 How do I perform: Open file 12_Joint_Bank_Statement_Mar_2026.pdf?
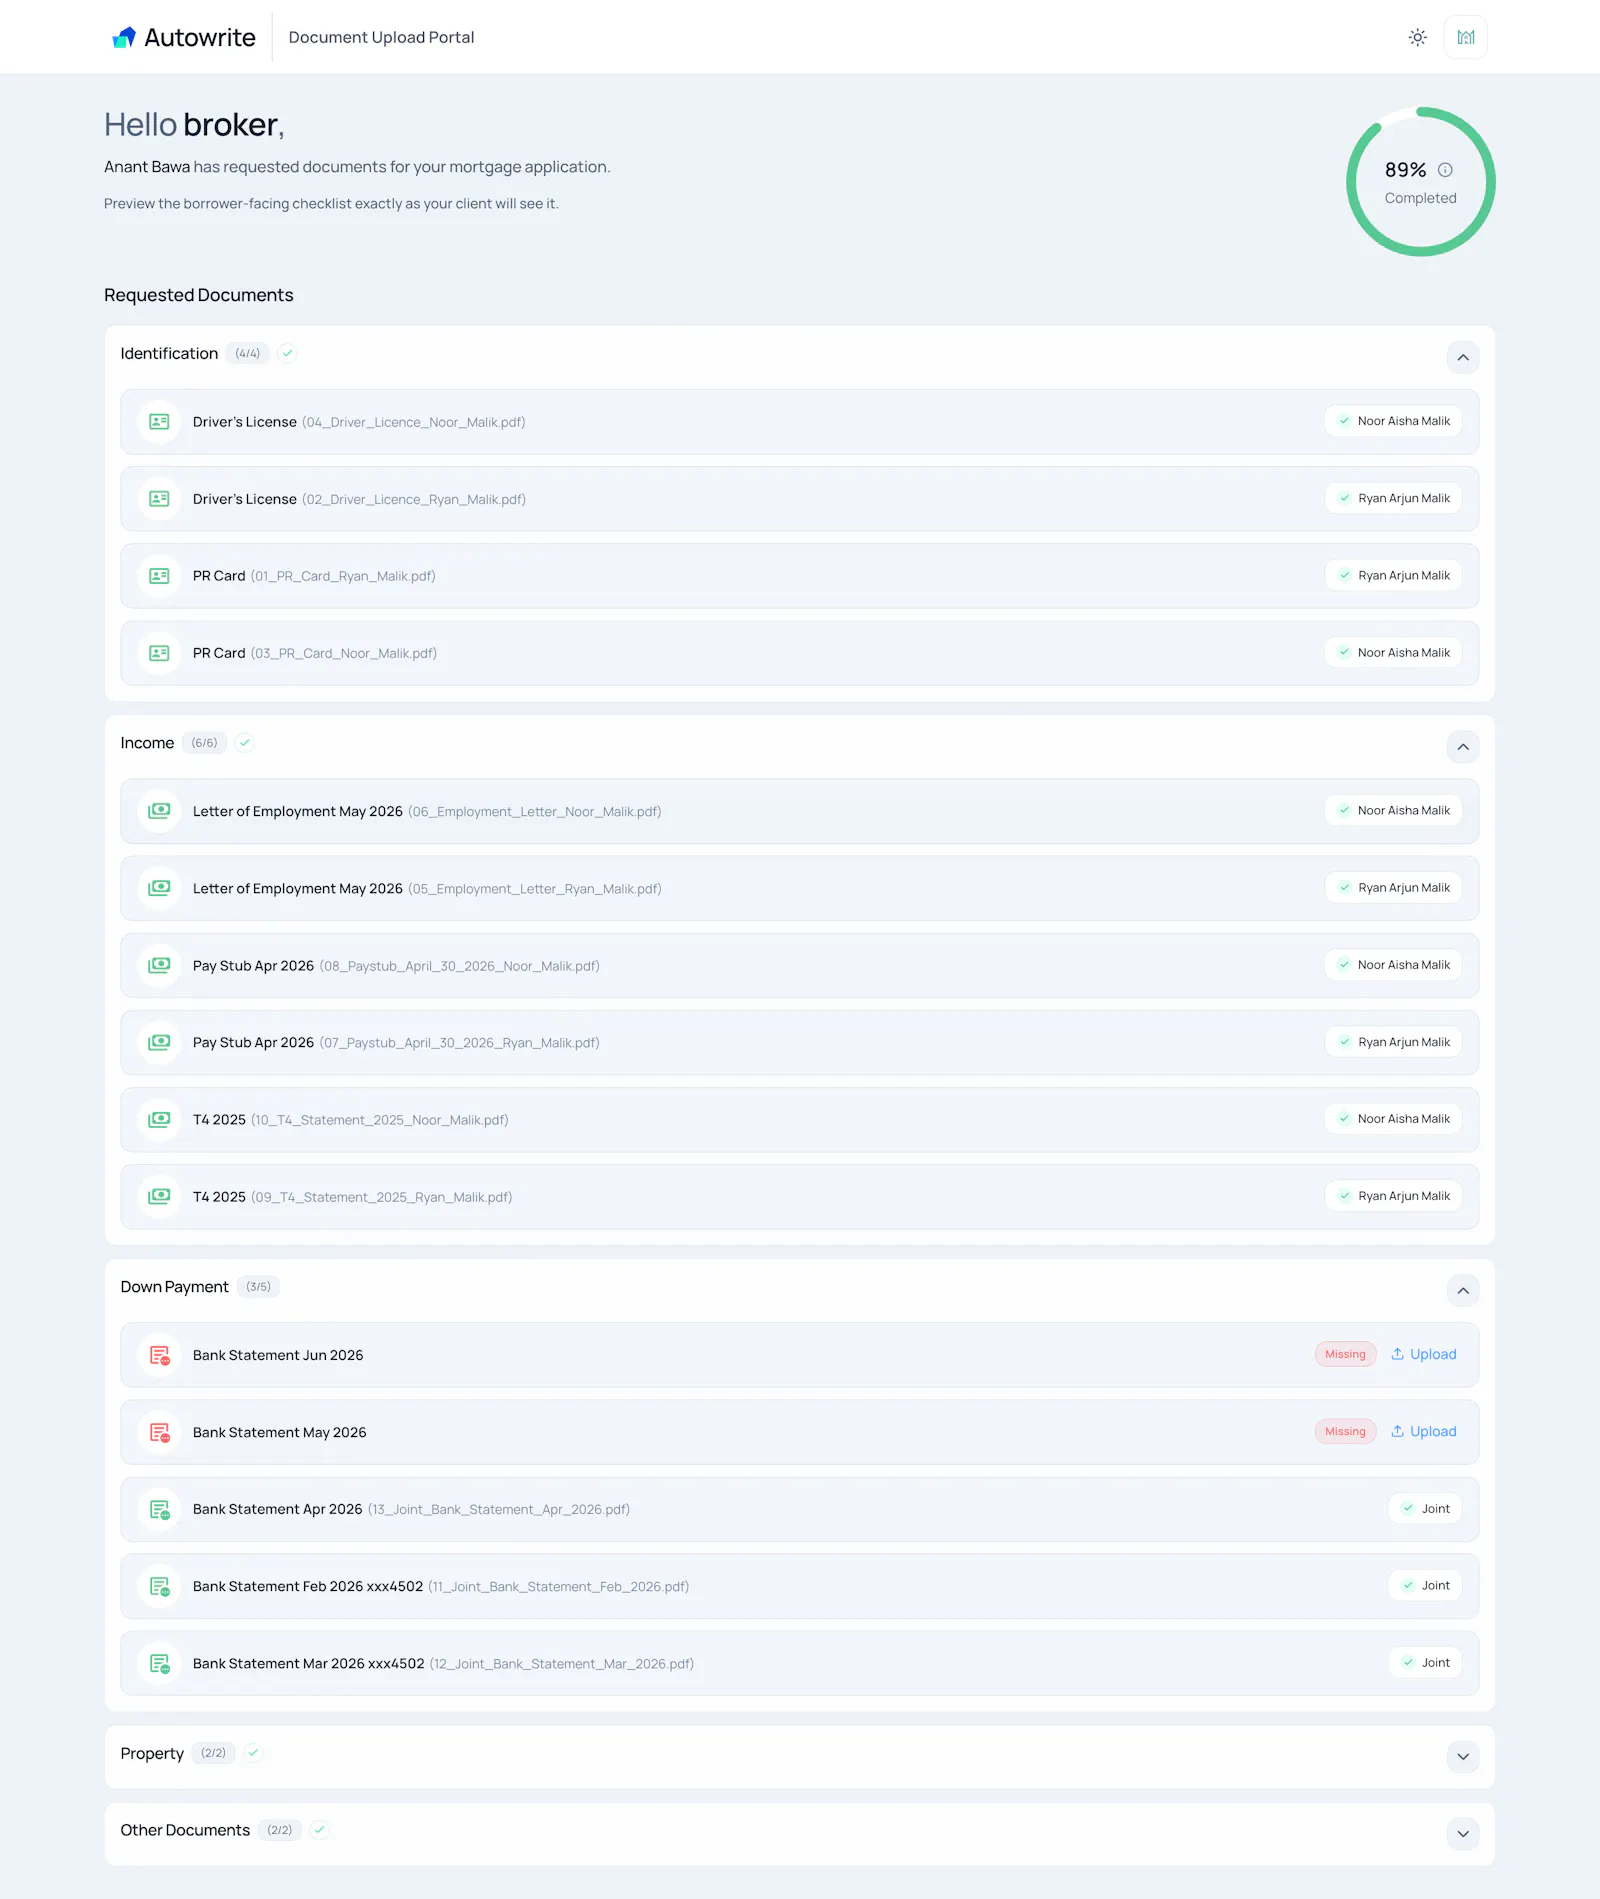pyautogui.click(x=562, y=1663)
